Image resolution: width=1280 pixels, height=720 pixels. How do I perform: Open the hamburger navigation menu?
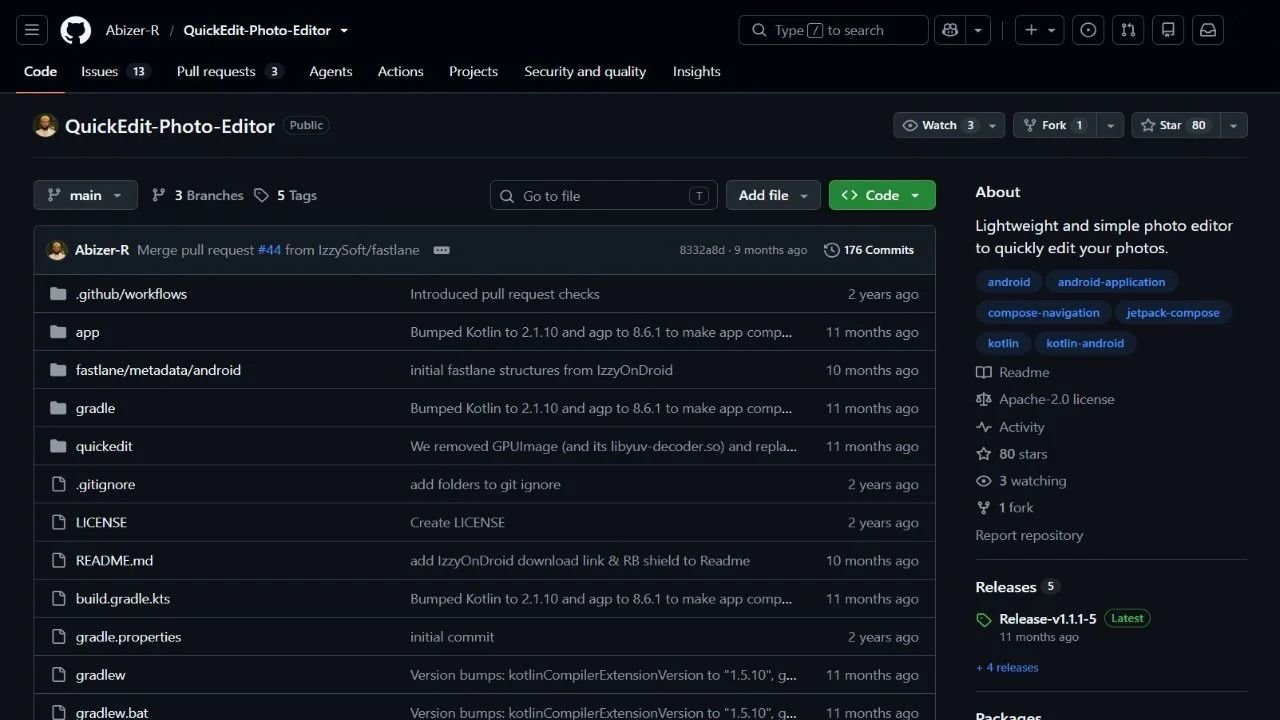click(x=31, y=30)
